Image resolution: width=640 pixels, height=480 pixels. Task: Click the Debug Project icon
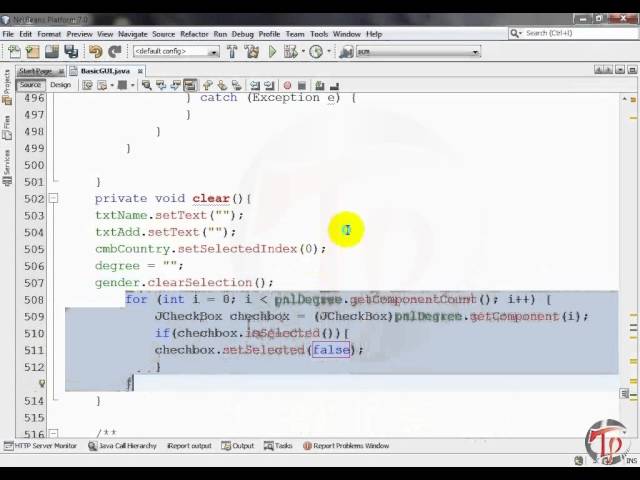(290, 51)
